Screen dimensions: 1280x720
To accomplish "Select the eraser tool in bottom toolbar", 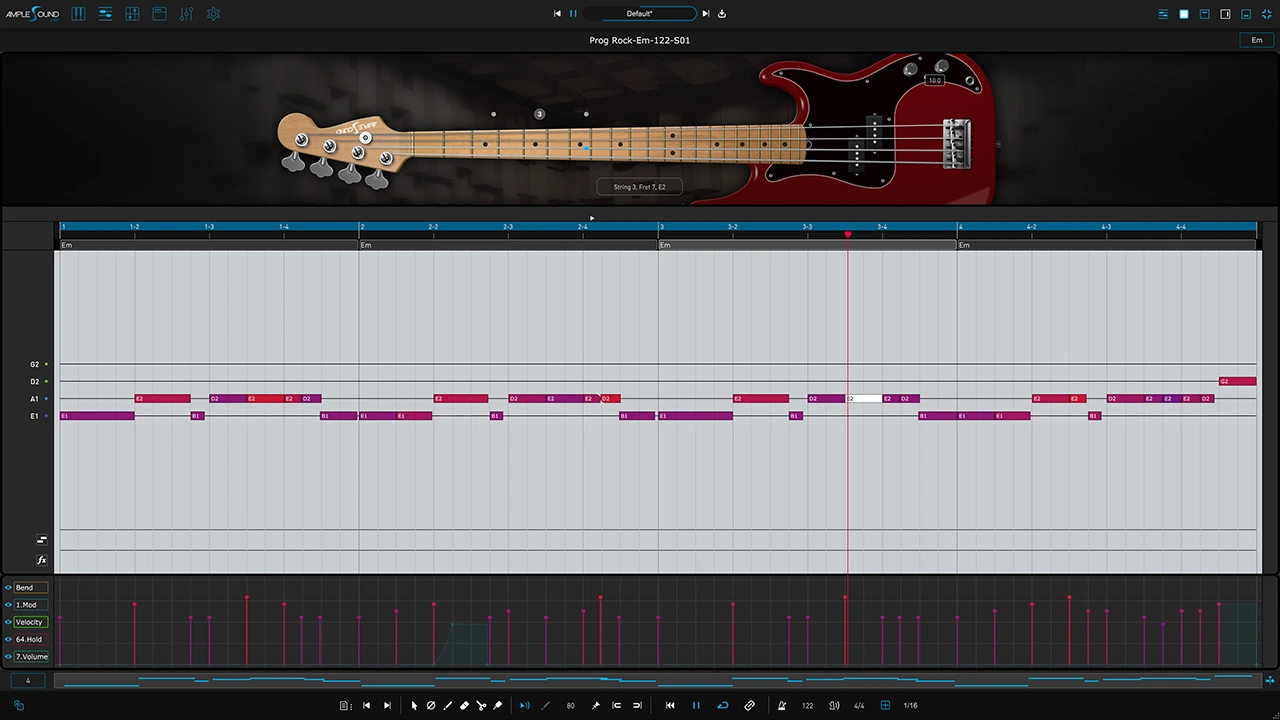I will (464, 705).
